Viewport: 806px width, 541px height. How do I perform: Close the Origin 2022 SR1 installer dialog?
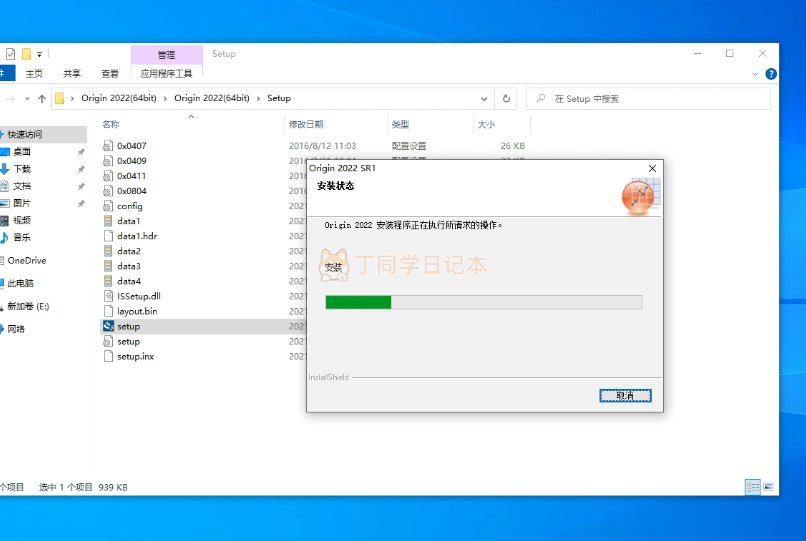pyautogui.click(x=652, y=168)
